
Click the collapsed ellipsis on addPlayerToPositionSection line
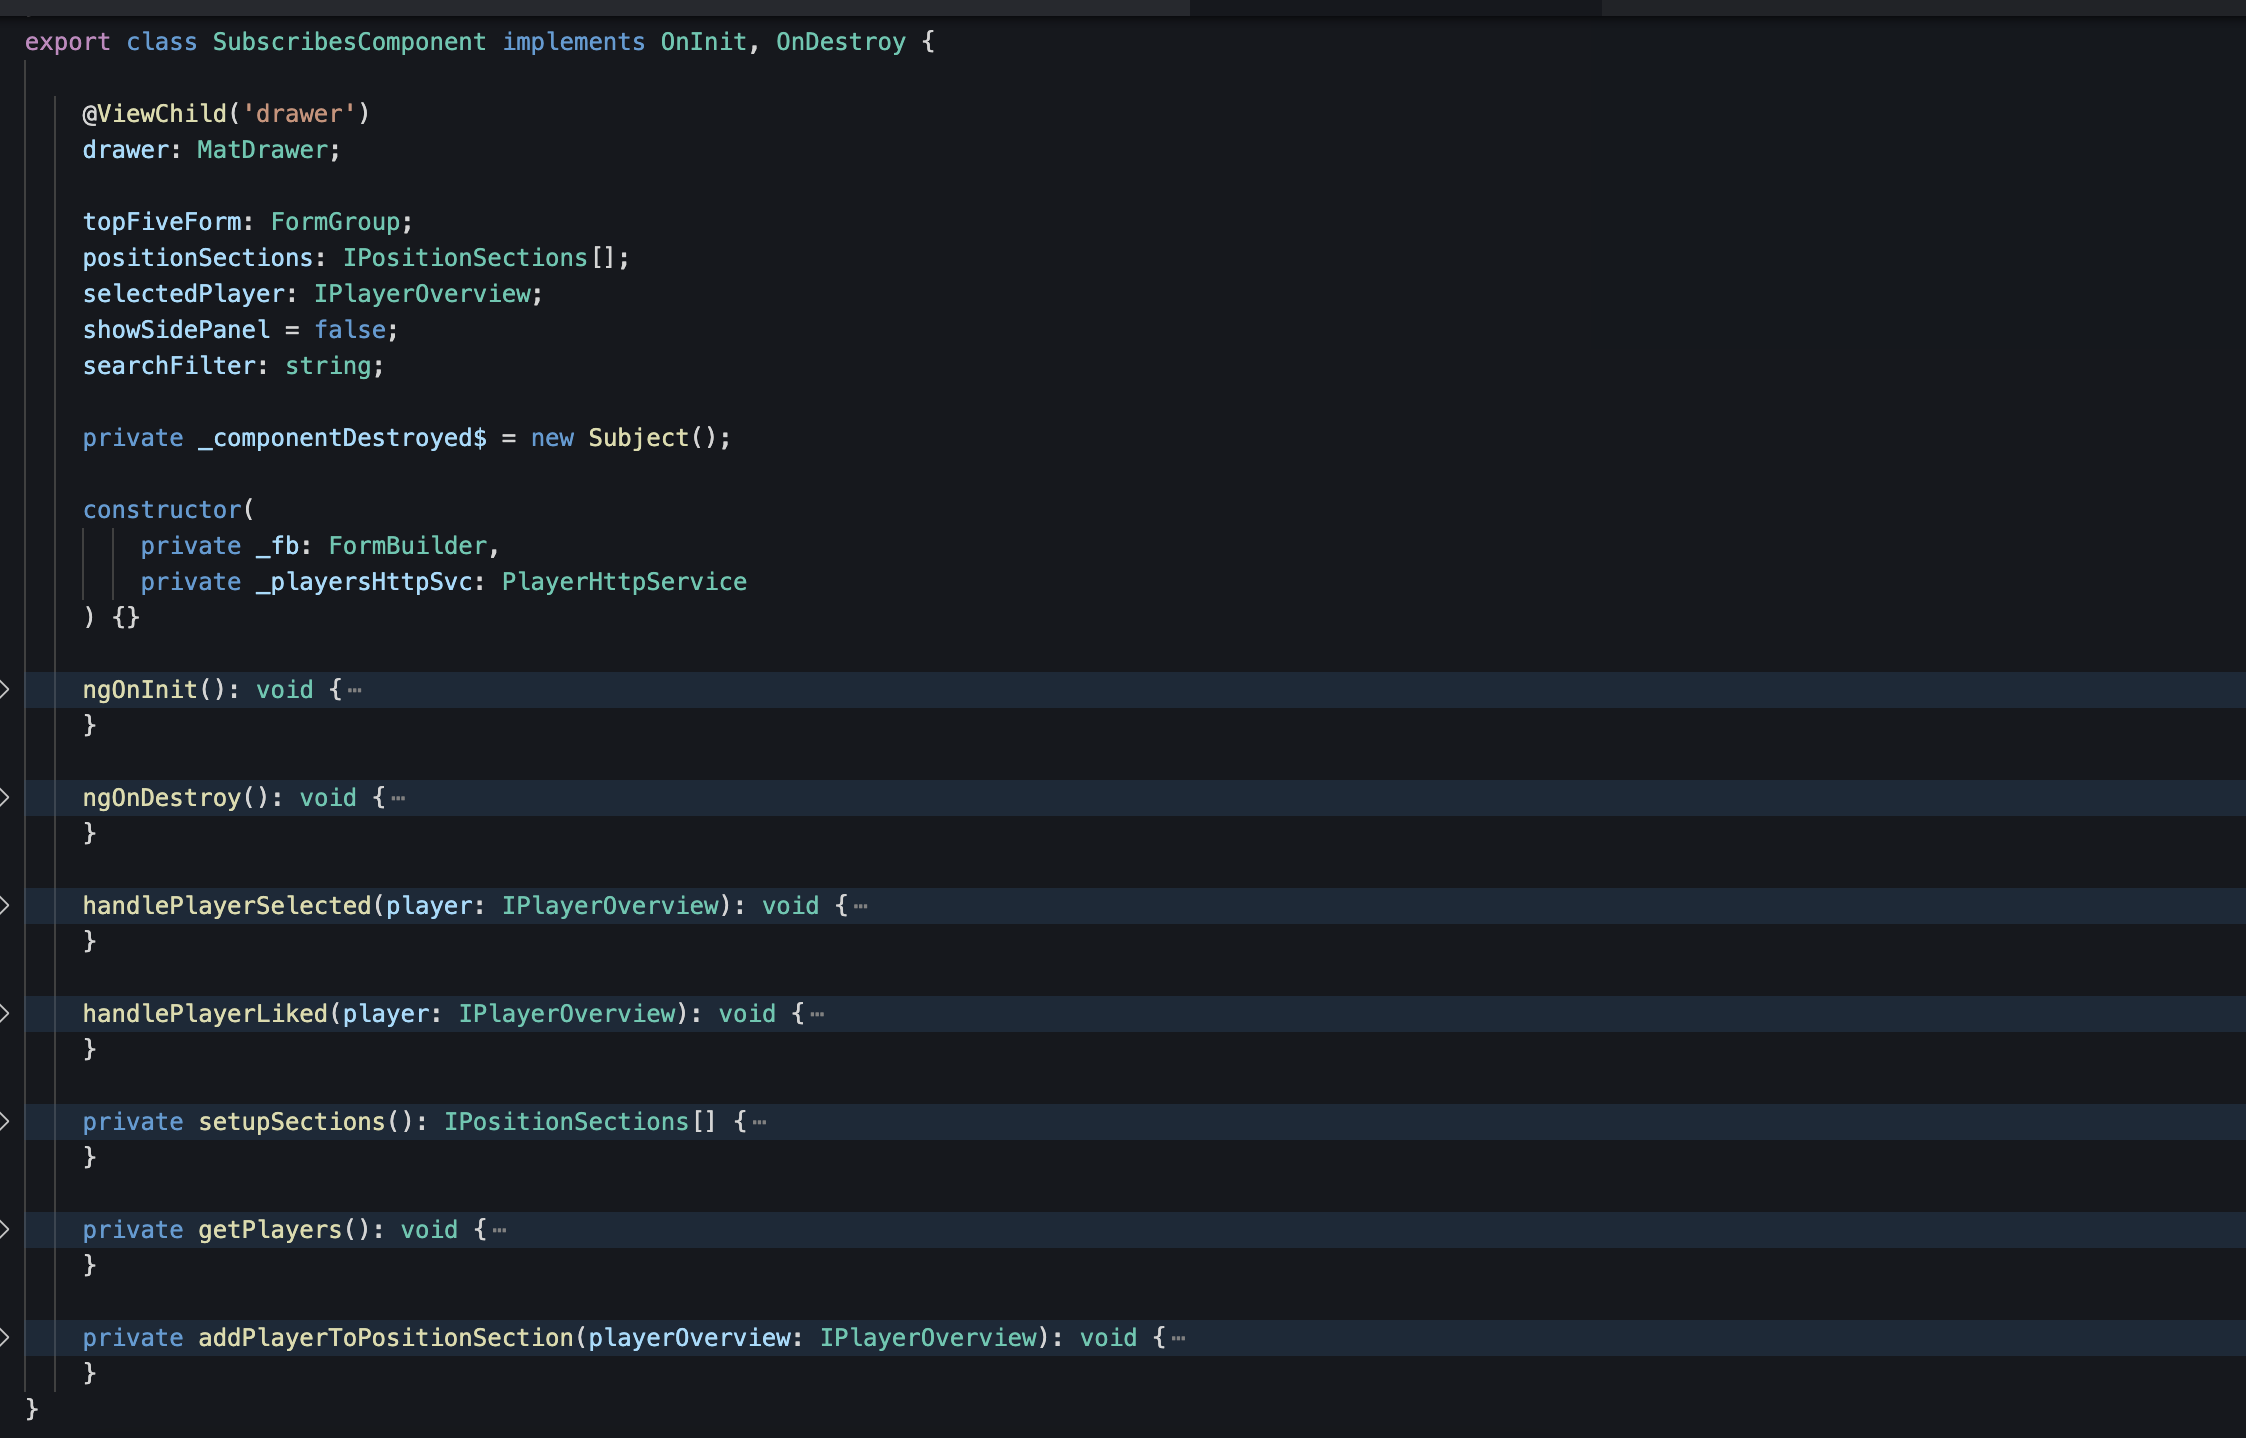click(x=1178, y=1338)
